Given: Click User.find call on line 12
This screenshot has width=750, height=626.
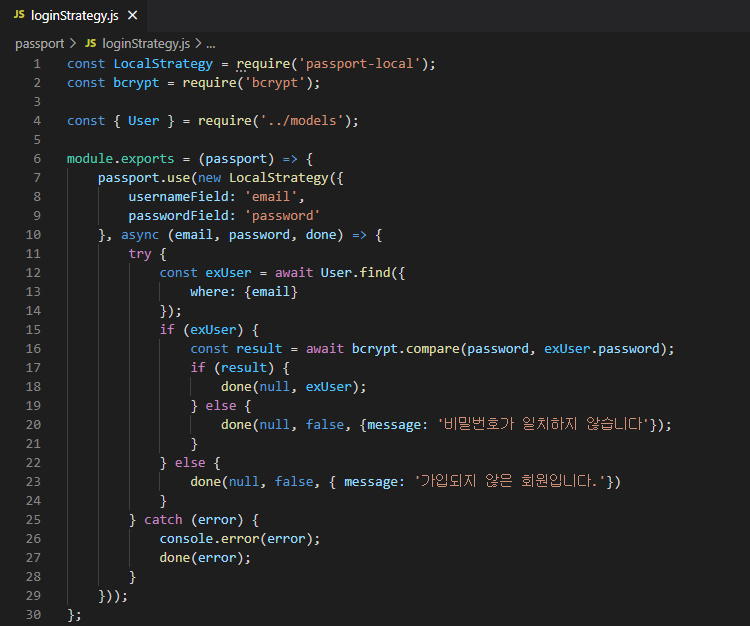Looking at the screenshot, I should [x=355, y=273].
